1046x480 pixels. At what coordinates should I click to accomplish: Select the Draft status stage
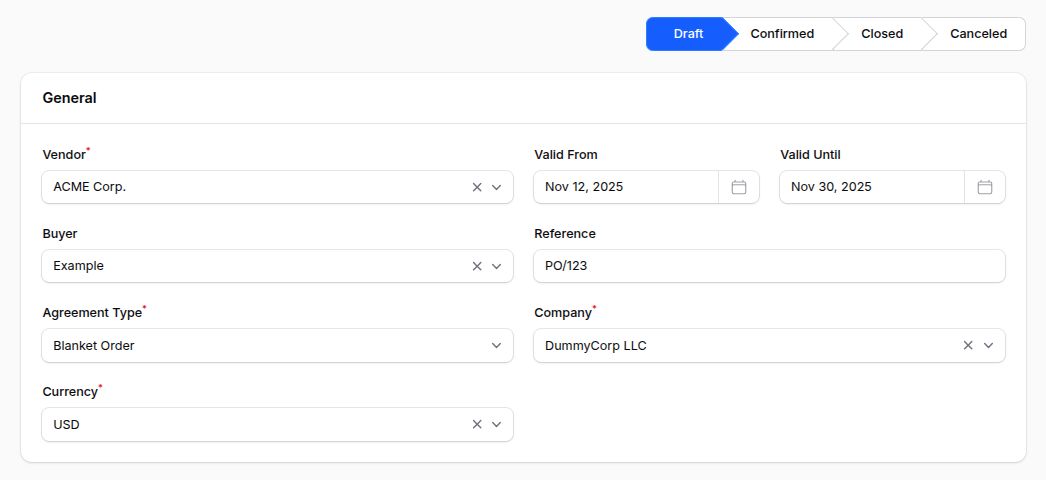(687, 34)
